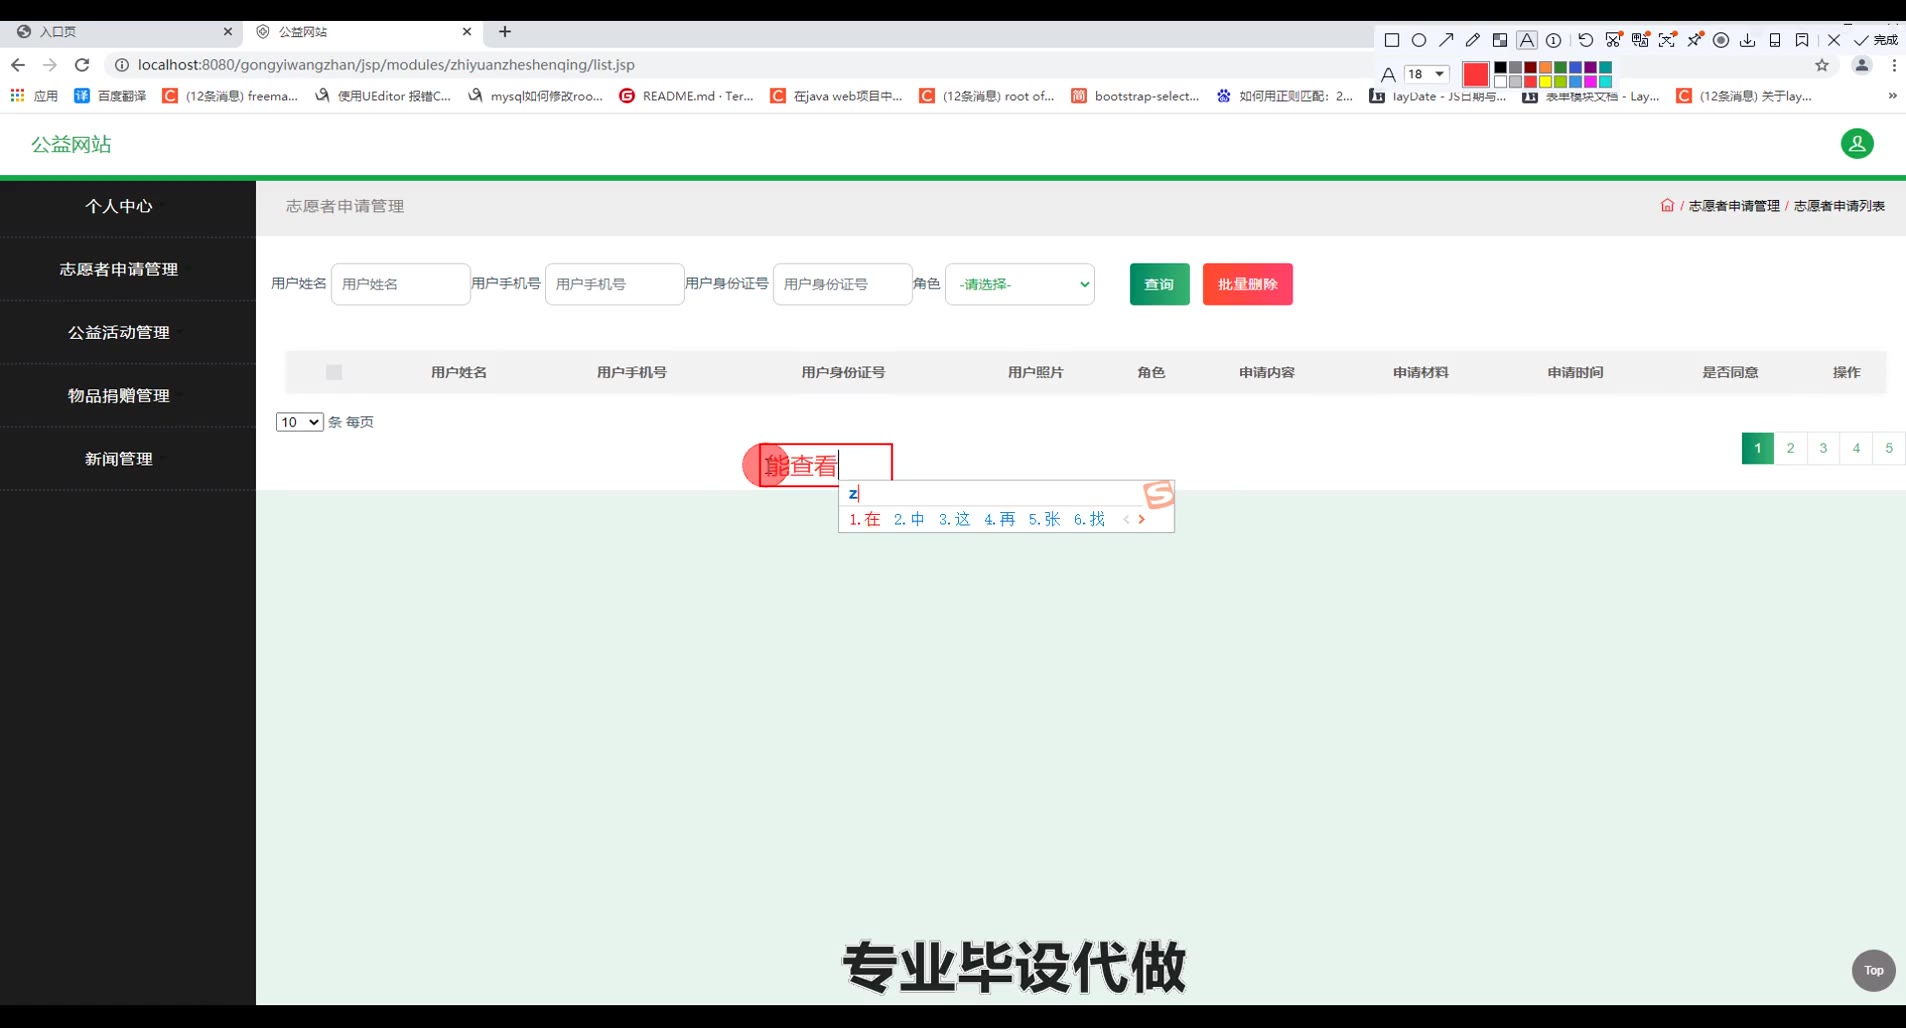
Task: Open 志愿者申请管理 in sidebar
Action: click(x=119, y=269)
